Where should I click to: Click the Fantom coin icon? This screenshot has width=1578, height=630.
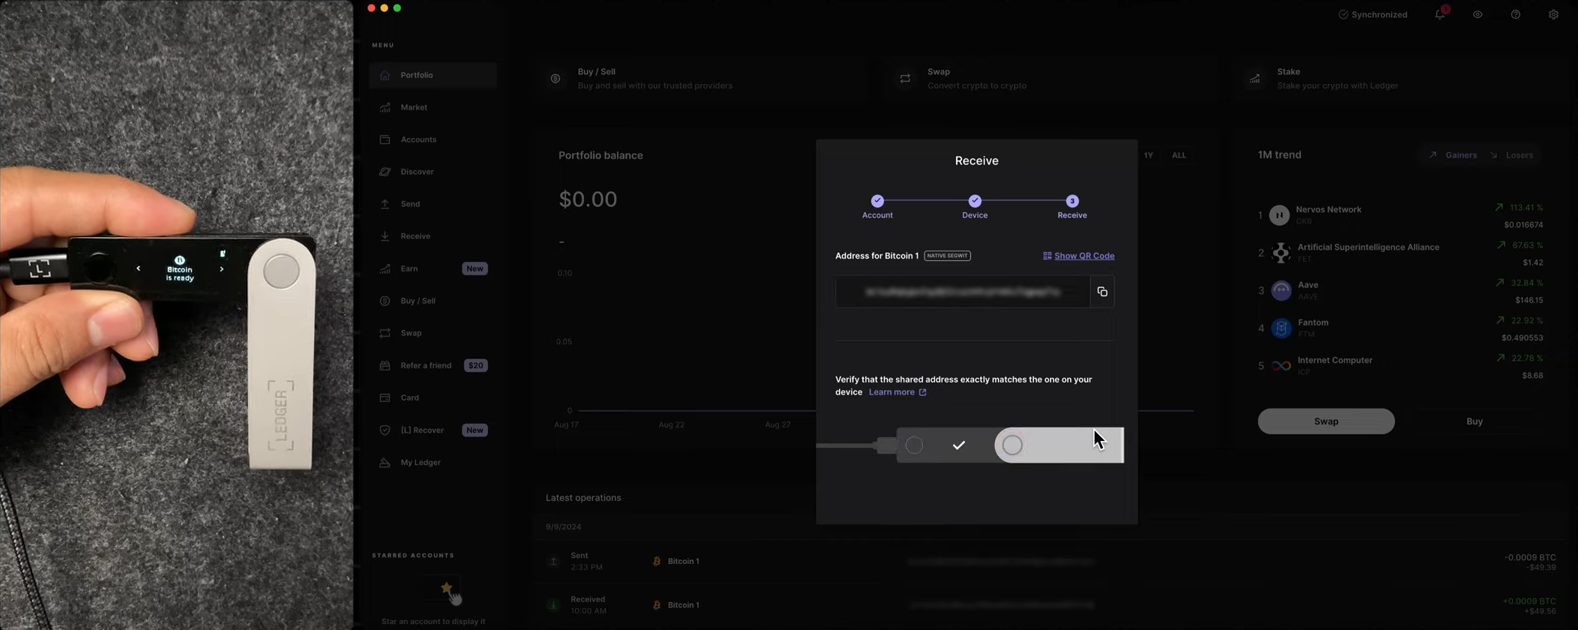point(1280,328)
